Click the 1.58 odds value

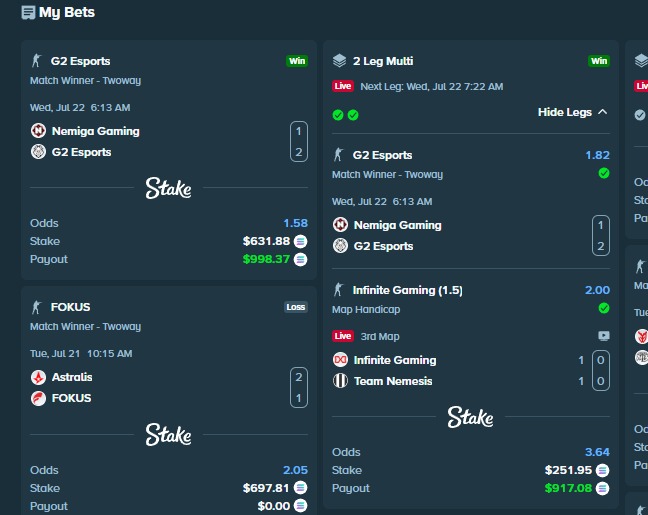pyautogui.click(x=295, y=223)
